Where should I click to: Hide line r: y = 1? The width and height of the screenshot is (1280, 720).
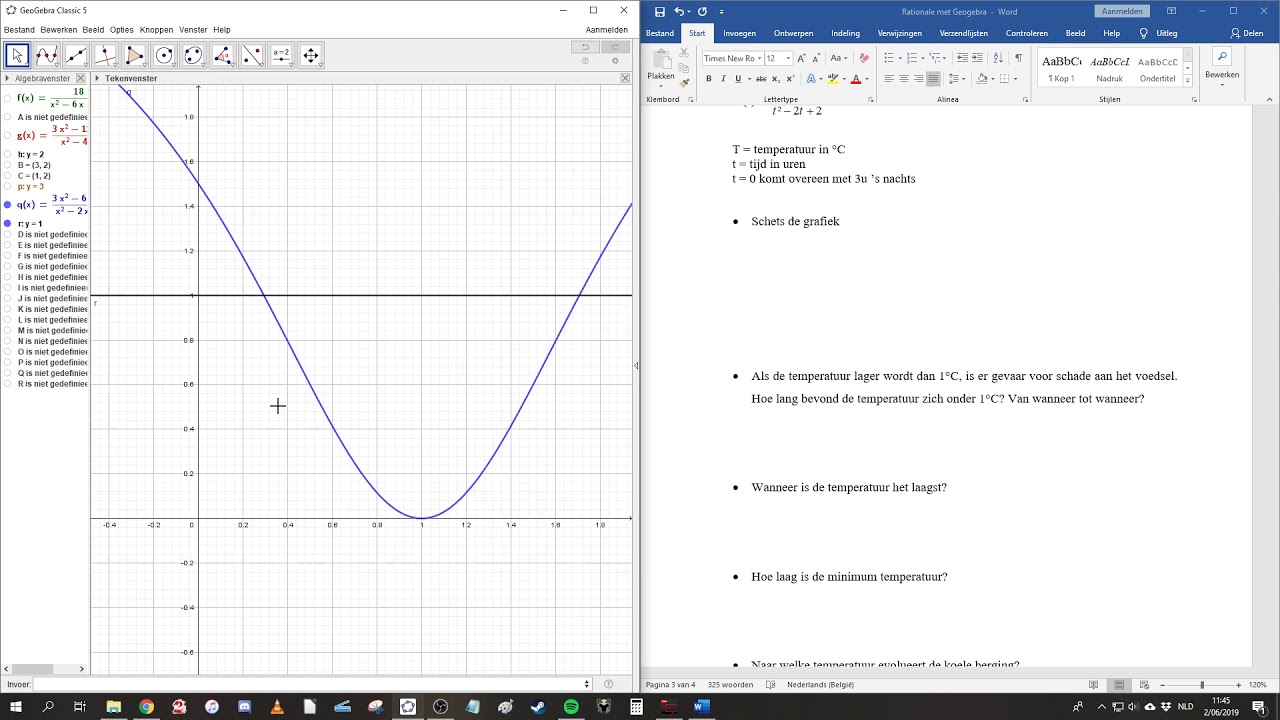click(8, 224)
